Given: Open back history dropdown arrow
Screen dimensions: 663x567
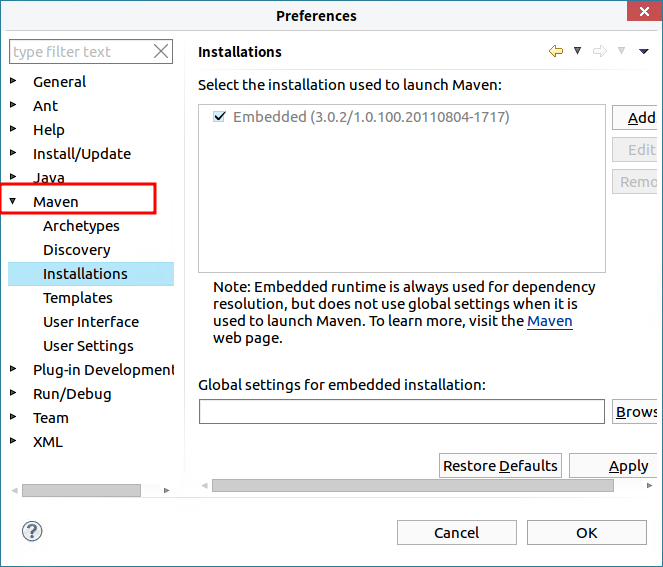Looking at the screenshot, I should coord(577,51).
